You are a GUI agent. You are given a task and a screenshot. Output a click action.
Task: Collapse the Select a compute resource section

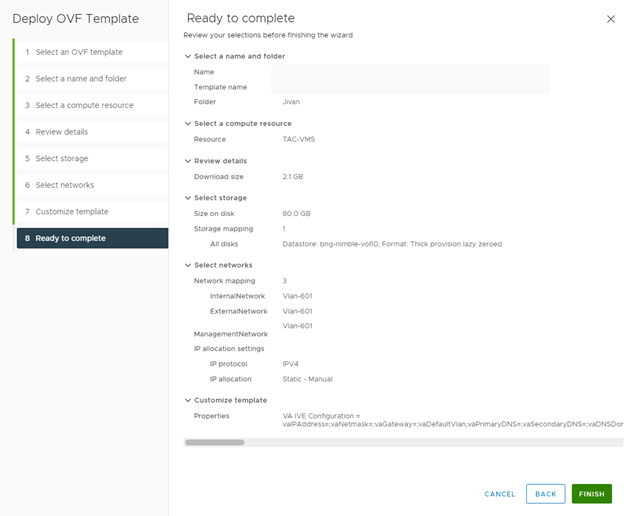click(x=188, y=124)
